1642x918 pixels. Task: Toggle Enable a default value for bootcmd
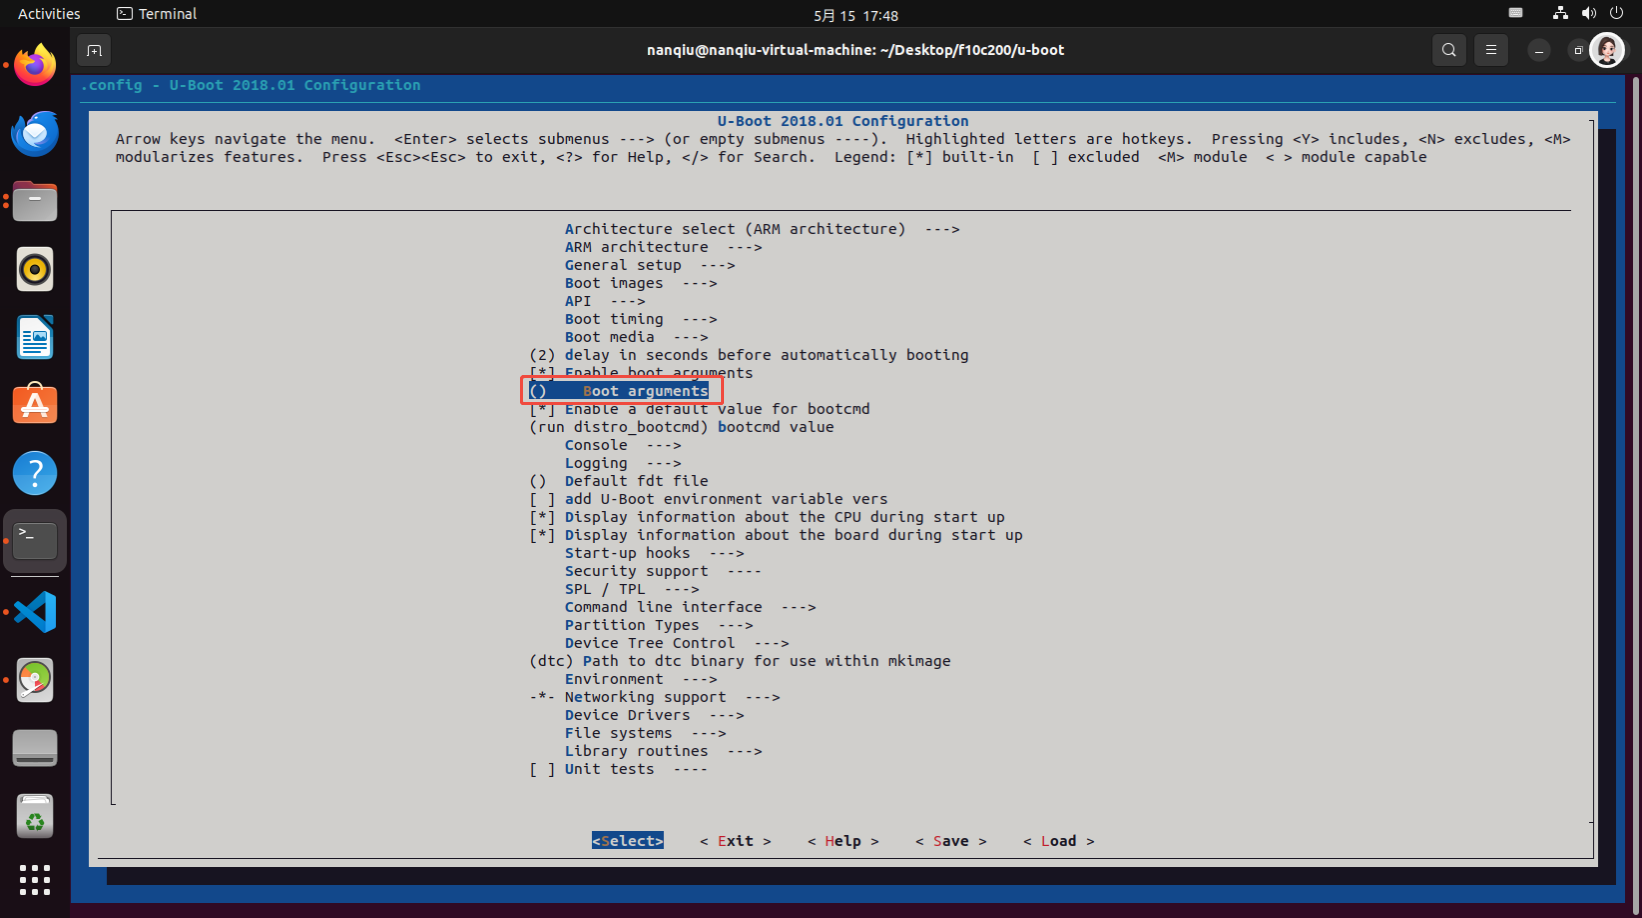coord(699,409)
